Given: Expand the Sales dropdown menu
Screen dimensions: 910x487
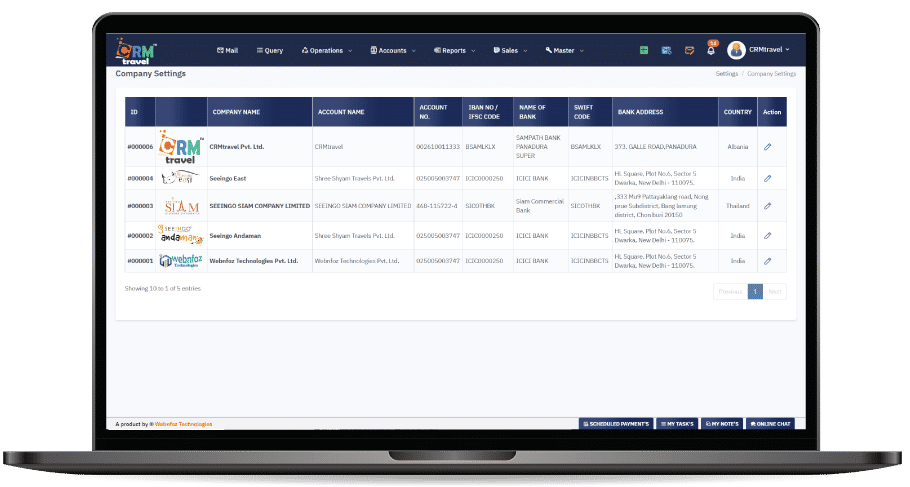Looking at the screenshot, I should coord(510,50).
